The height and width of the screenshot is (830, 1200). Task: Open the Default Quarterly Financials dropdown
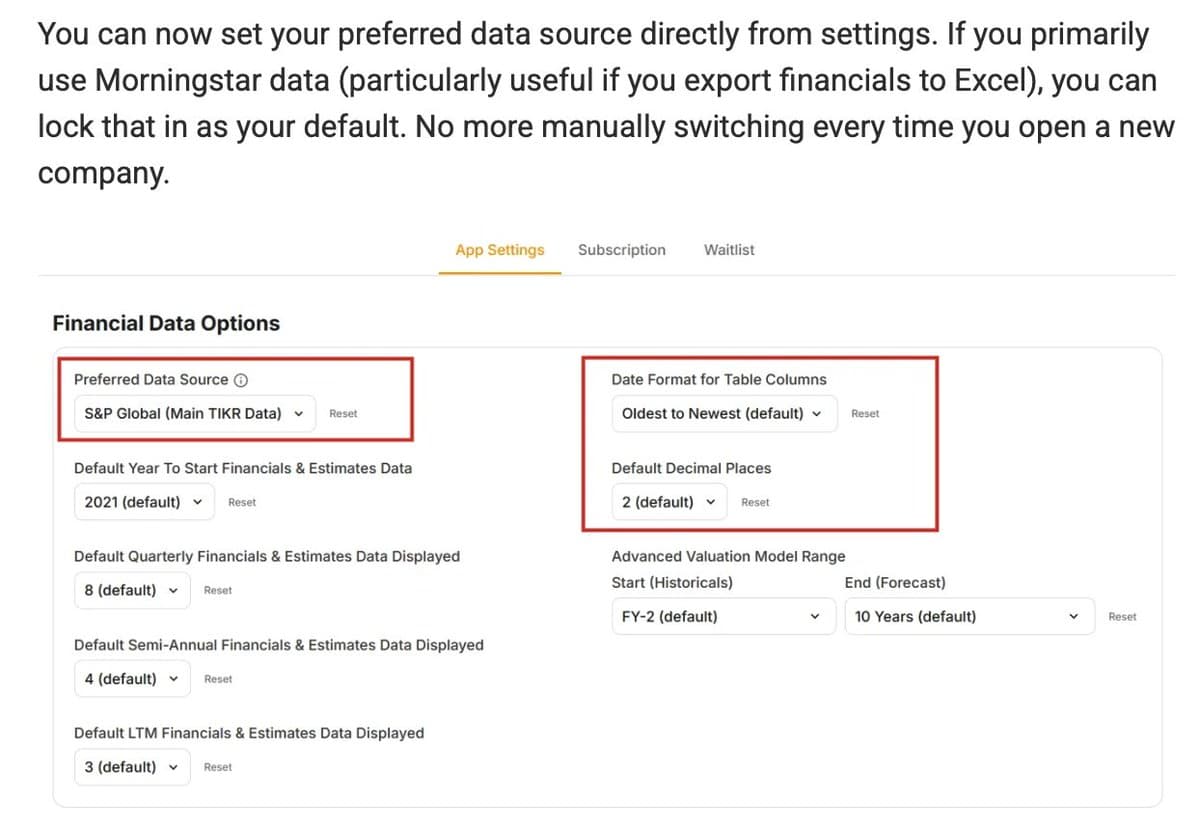point(131,590)
